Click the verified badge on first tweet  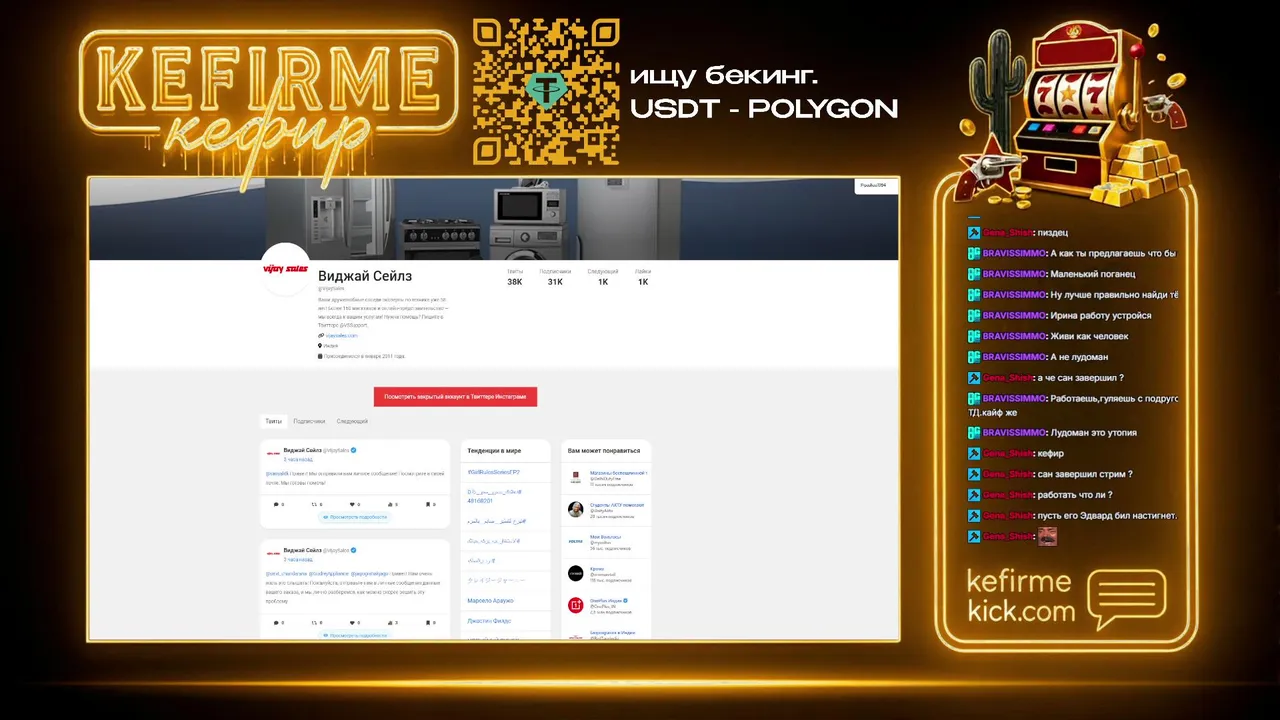(354, 451)
